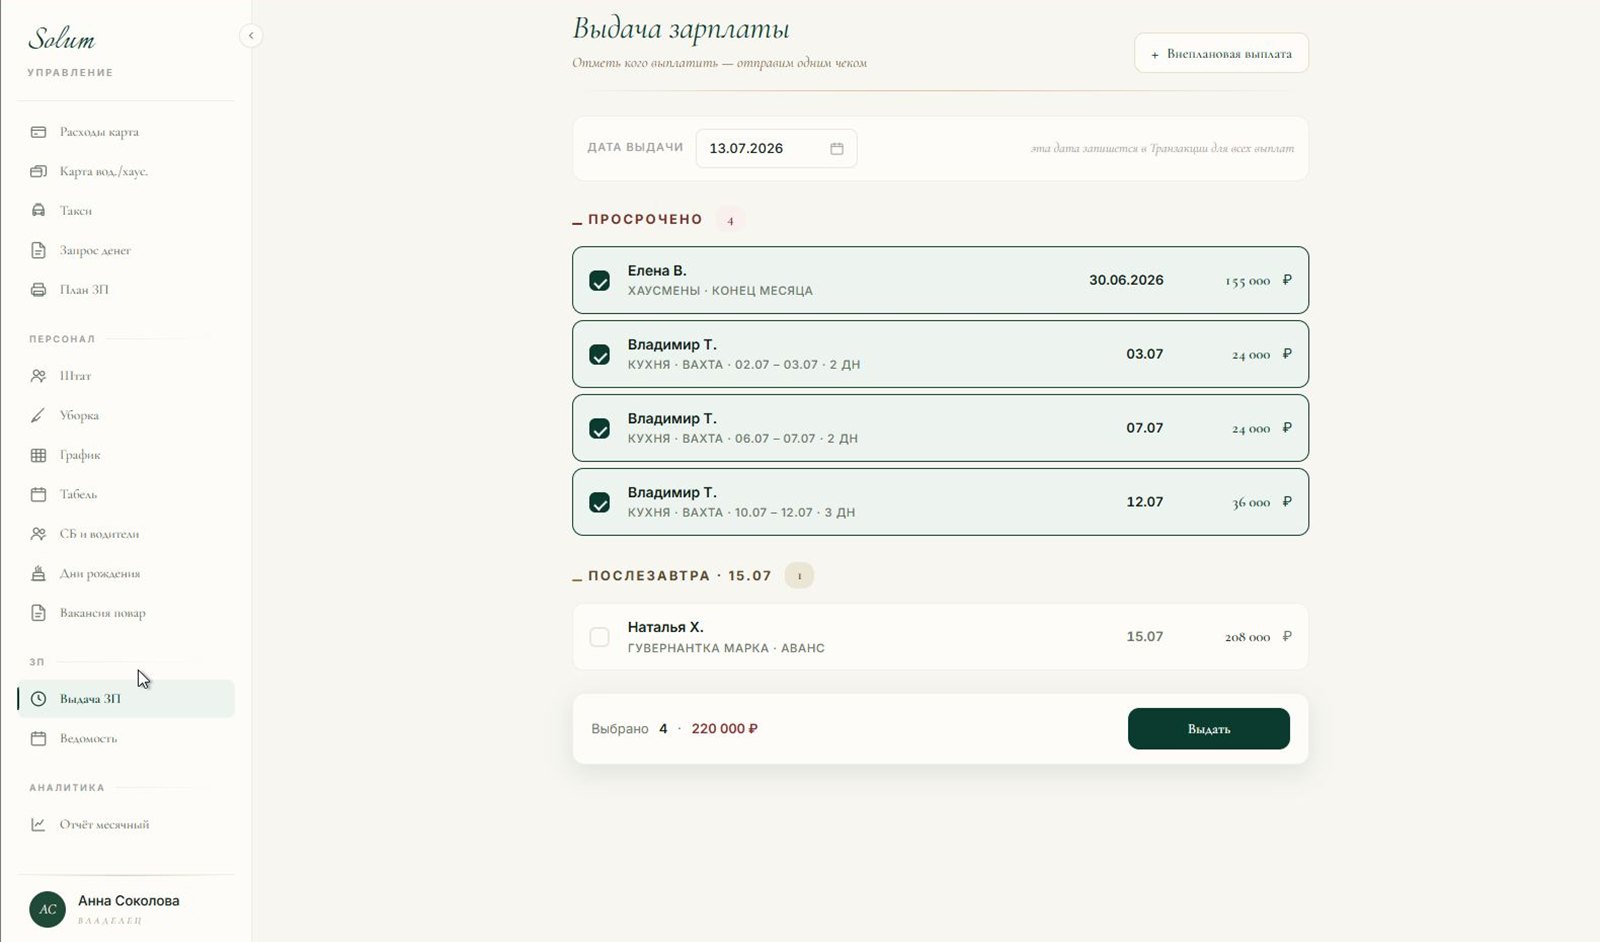This screenshot has width=1600, height=942.
Task: Click Хаусмены · Конец месяца subtitle
Action: coord(720,291)
